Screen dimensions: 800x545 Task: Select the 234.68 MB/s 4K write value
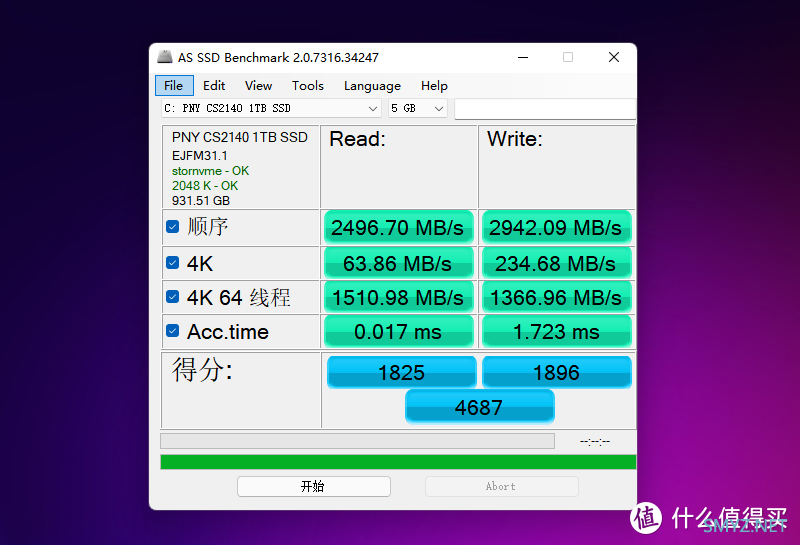tap(556, 263)
